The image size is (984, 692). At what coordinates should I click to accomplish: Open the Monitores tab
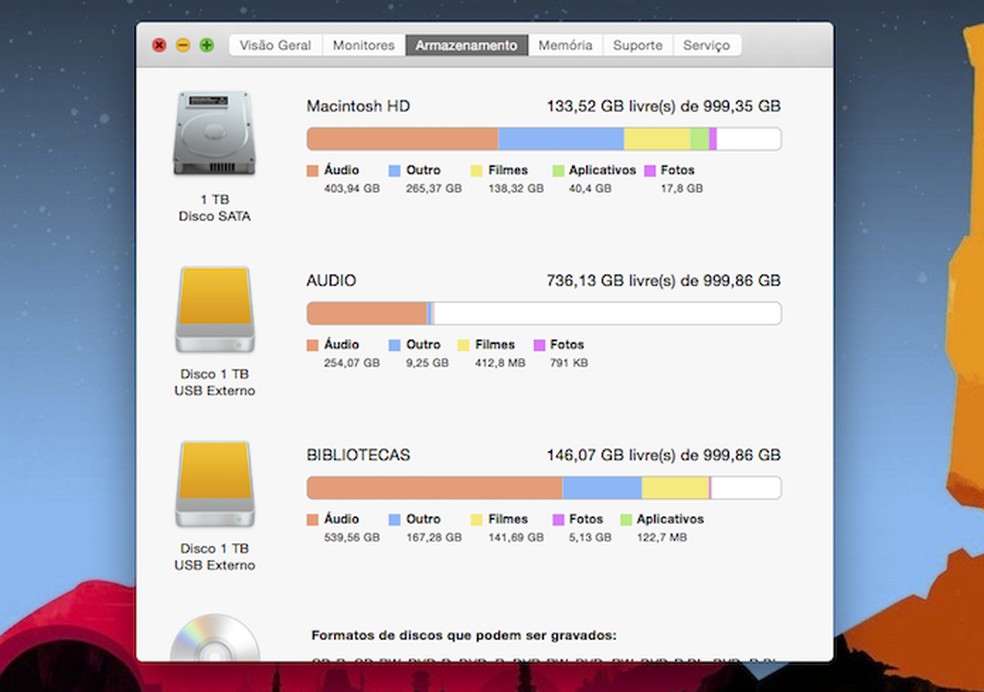click(x=363, y=44)
